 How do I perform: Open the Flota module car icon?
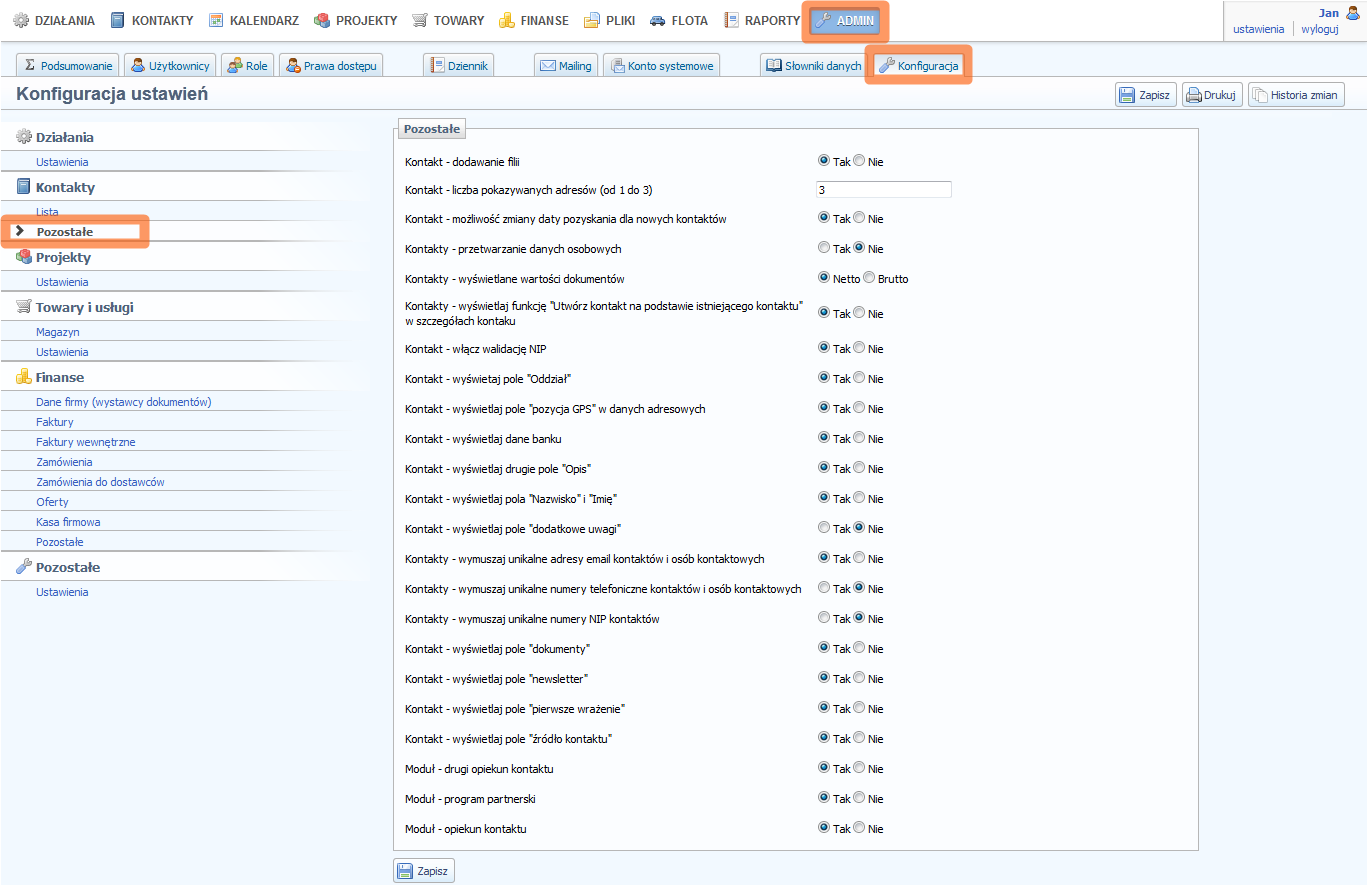point(657,20)
